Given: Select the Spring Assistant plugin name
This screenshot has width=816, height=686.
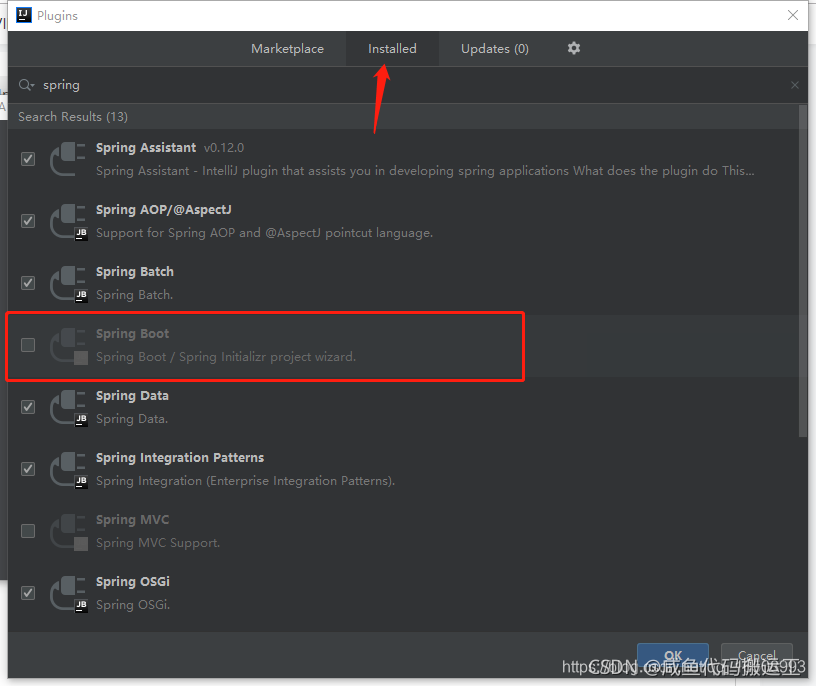Looking at the screenshot, I should point(146,148).
